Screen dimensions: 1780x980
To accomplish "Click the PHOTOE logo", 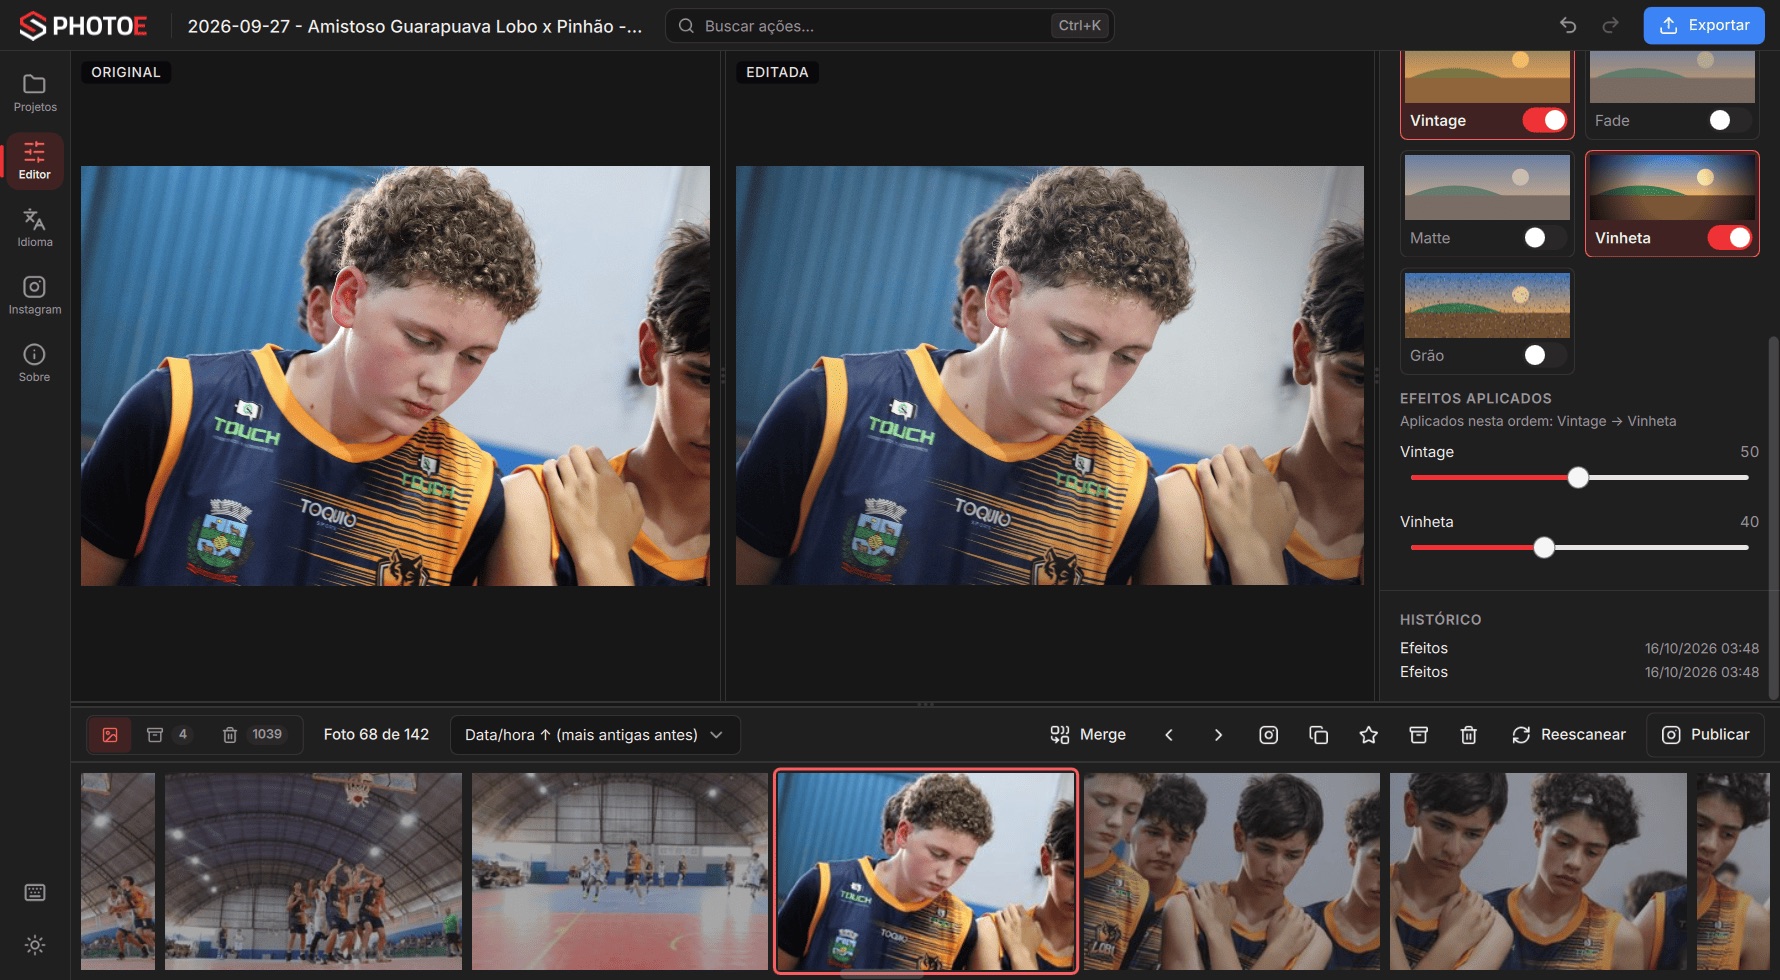I will click(84, 26).
